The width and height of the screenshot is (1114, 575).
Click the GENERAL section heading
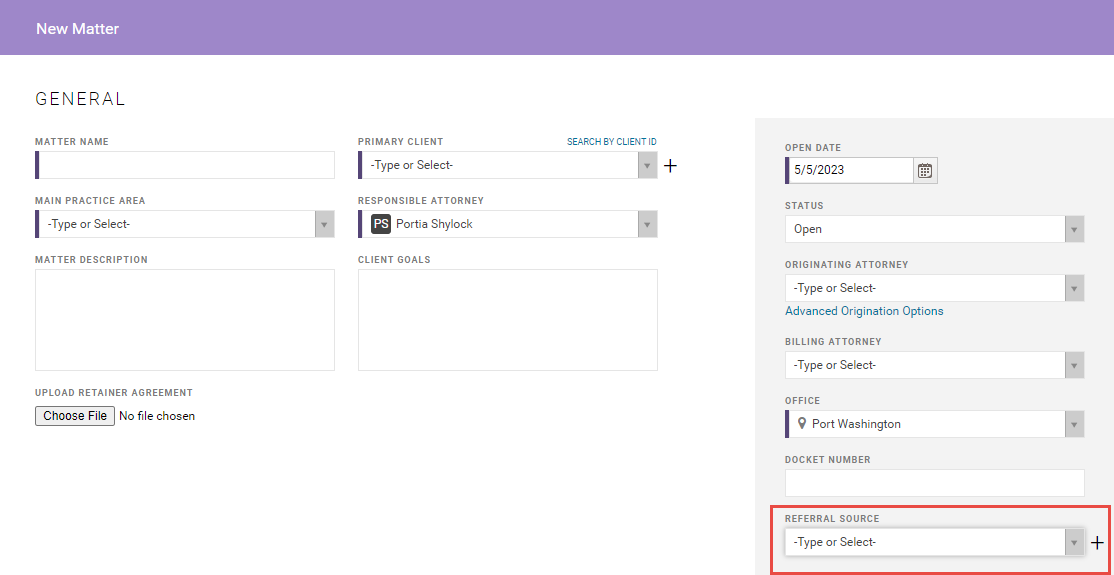point(80,100)
